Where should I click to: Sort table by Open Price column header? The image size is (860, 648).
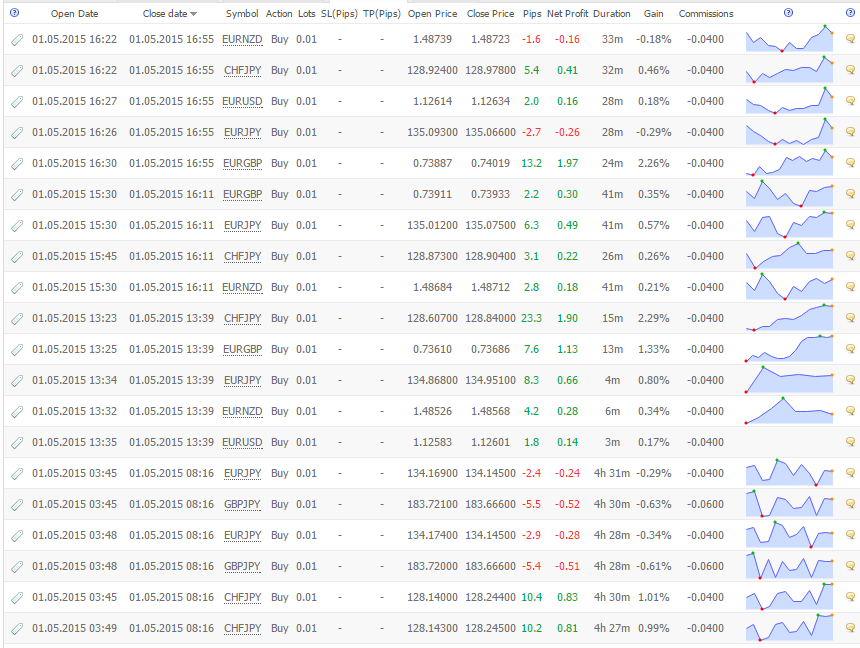pyautogui.click(x=432, y=14)
